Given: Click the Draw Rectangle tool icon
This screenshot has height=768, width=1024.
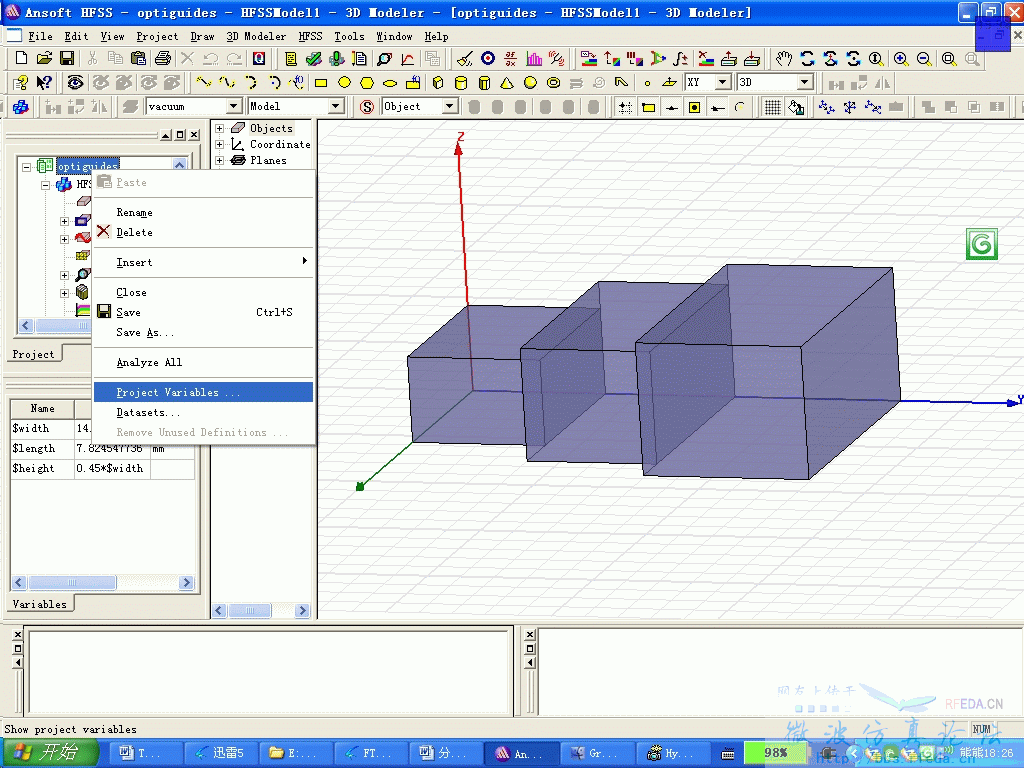Looking at the screenshot, I should click(x=321, y=83).
